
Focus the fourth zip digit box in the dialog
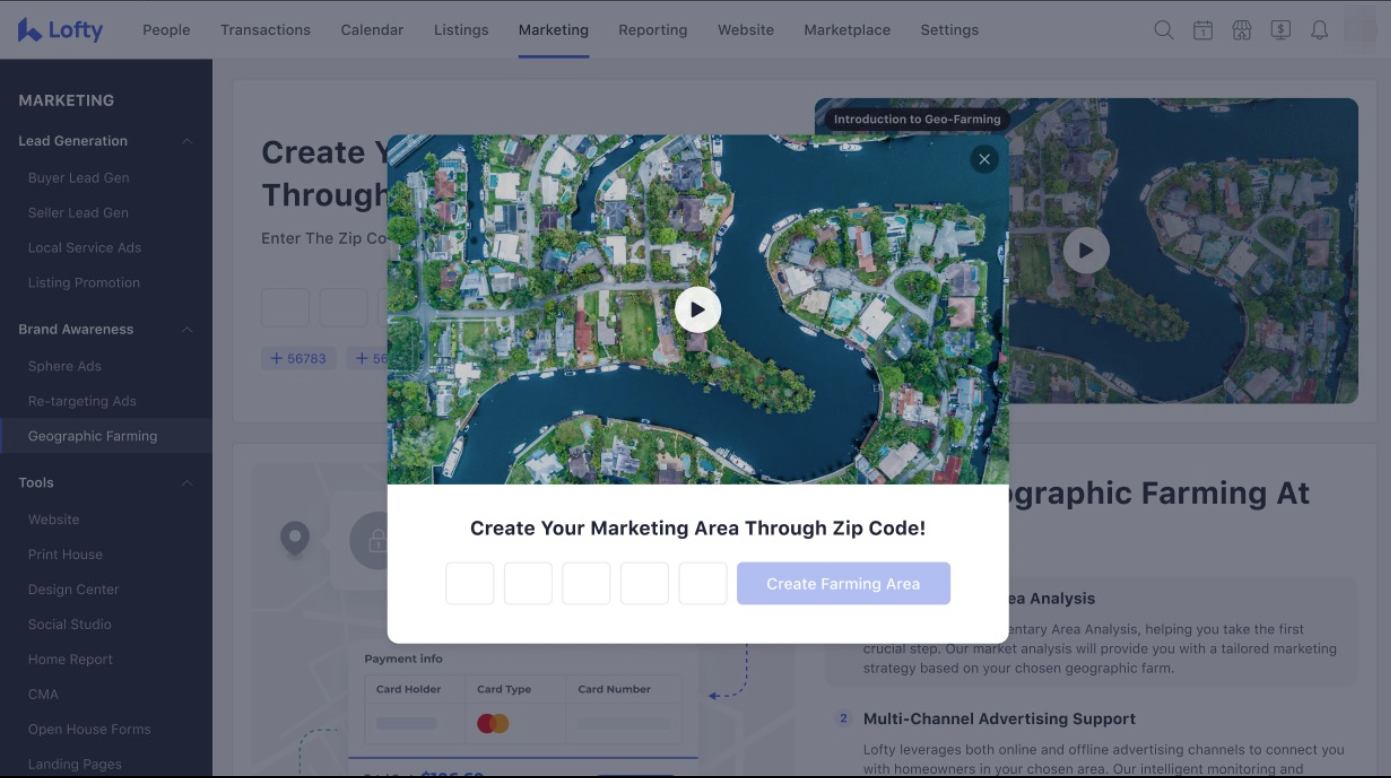coord(644,584)
